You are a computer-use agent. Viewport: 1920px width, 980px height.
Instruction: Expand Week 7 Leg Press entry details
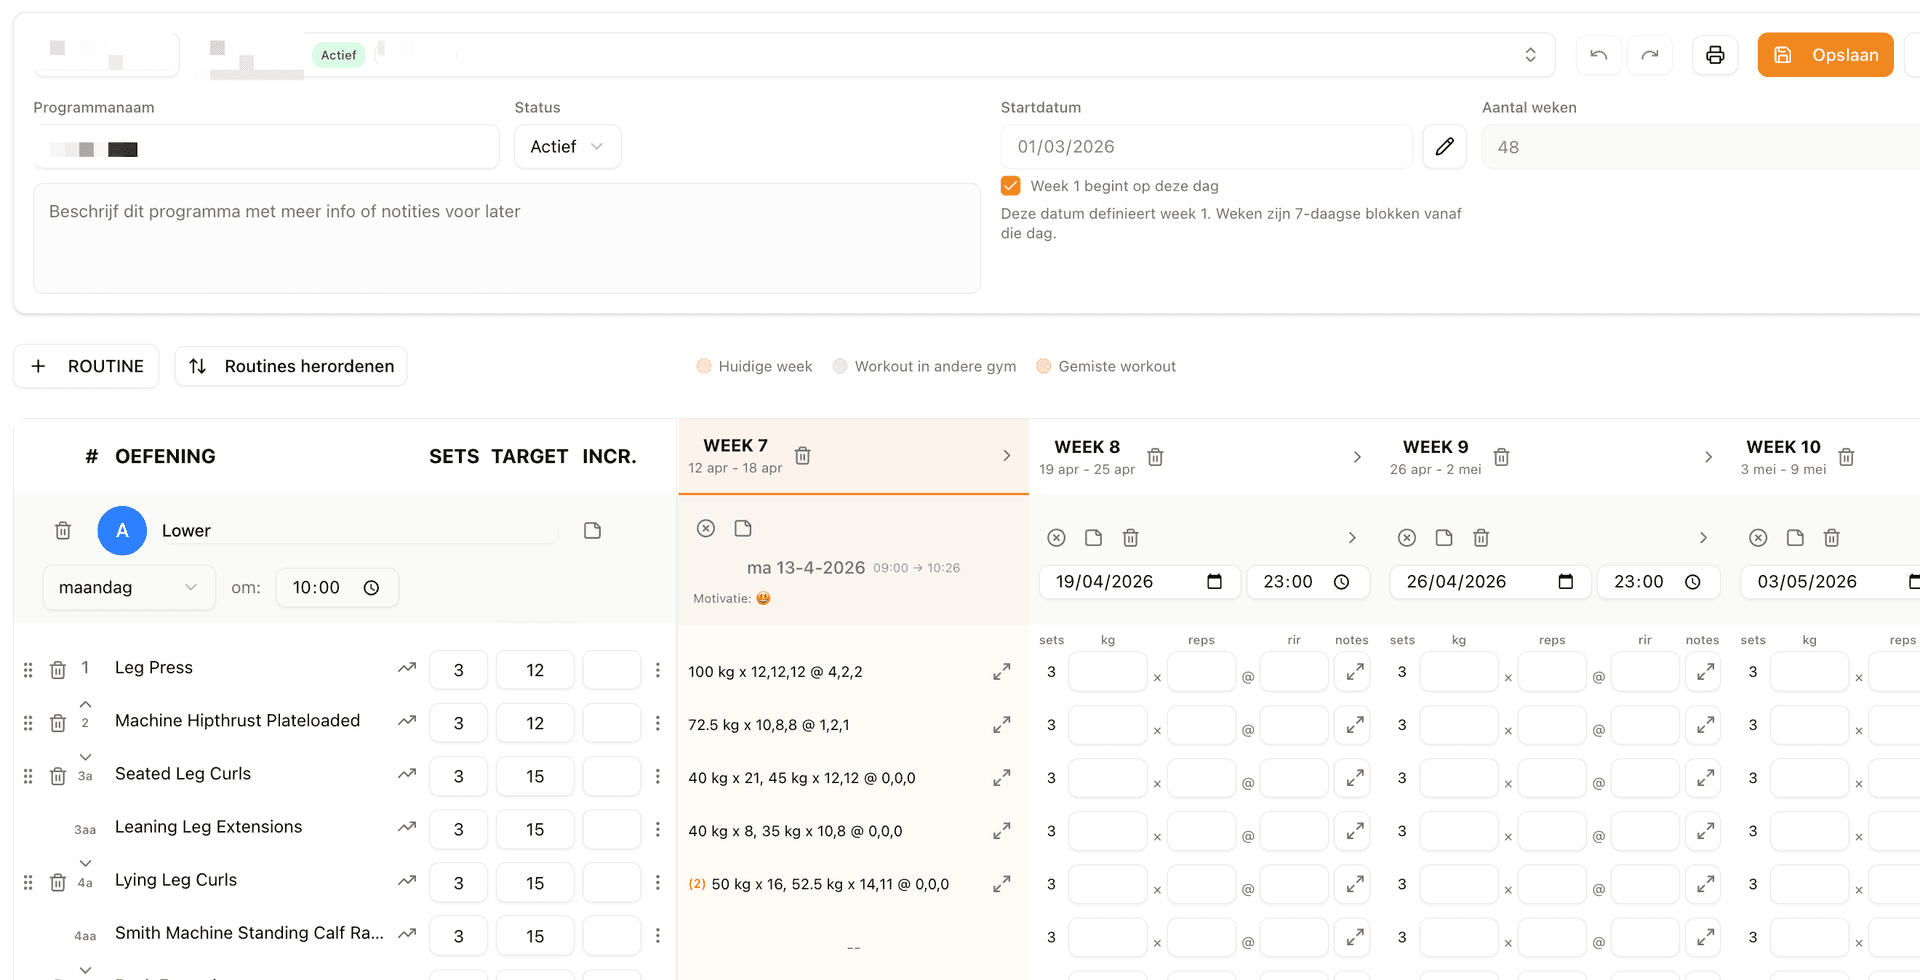tap(1001, 672)
